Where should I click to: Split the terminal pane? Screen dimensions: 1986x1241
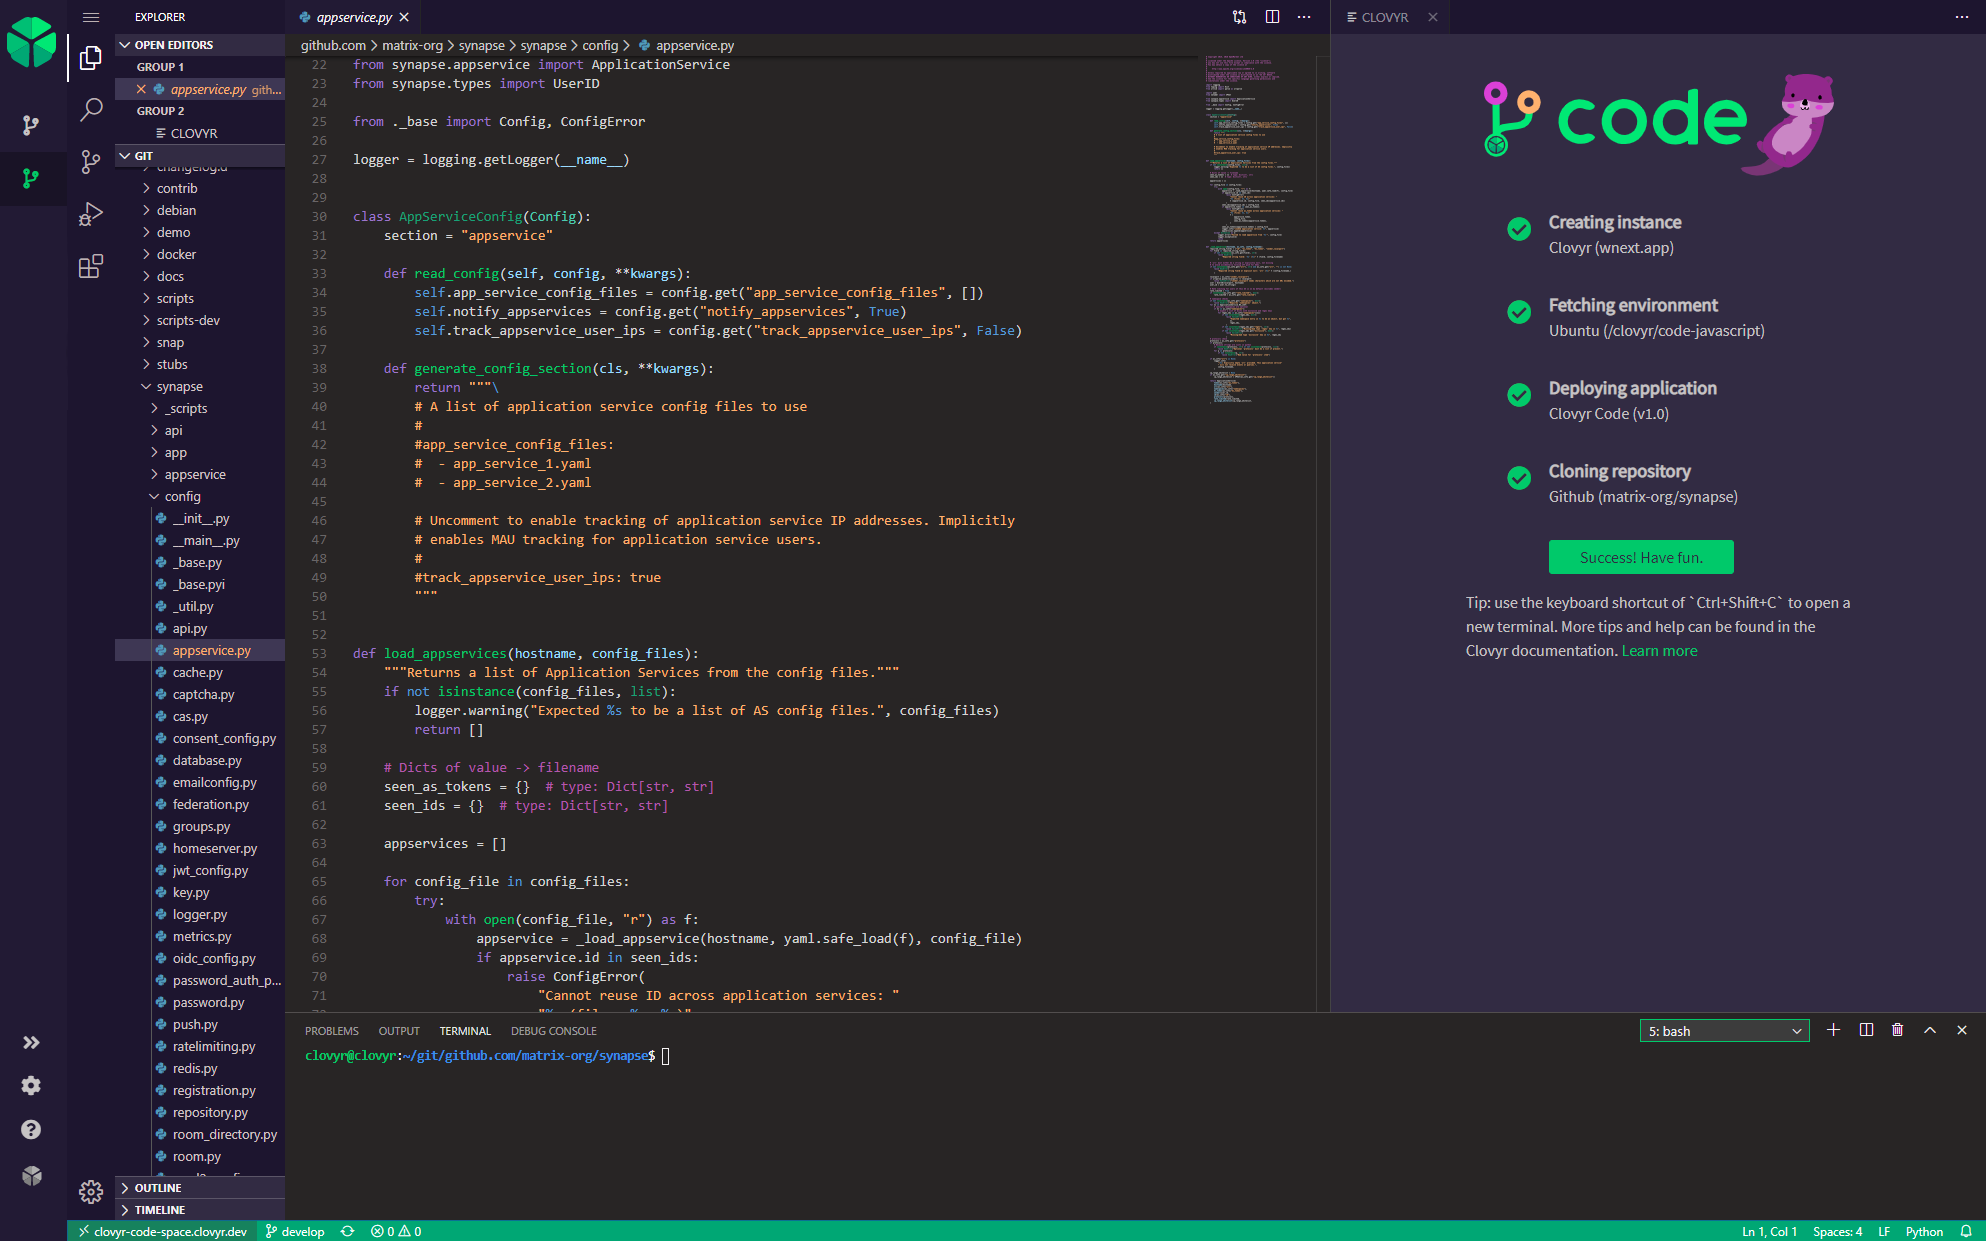[1866, 1030]
